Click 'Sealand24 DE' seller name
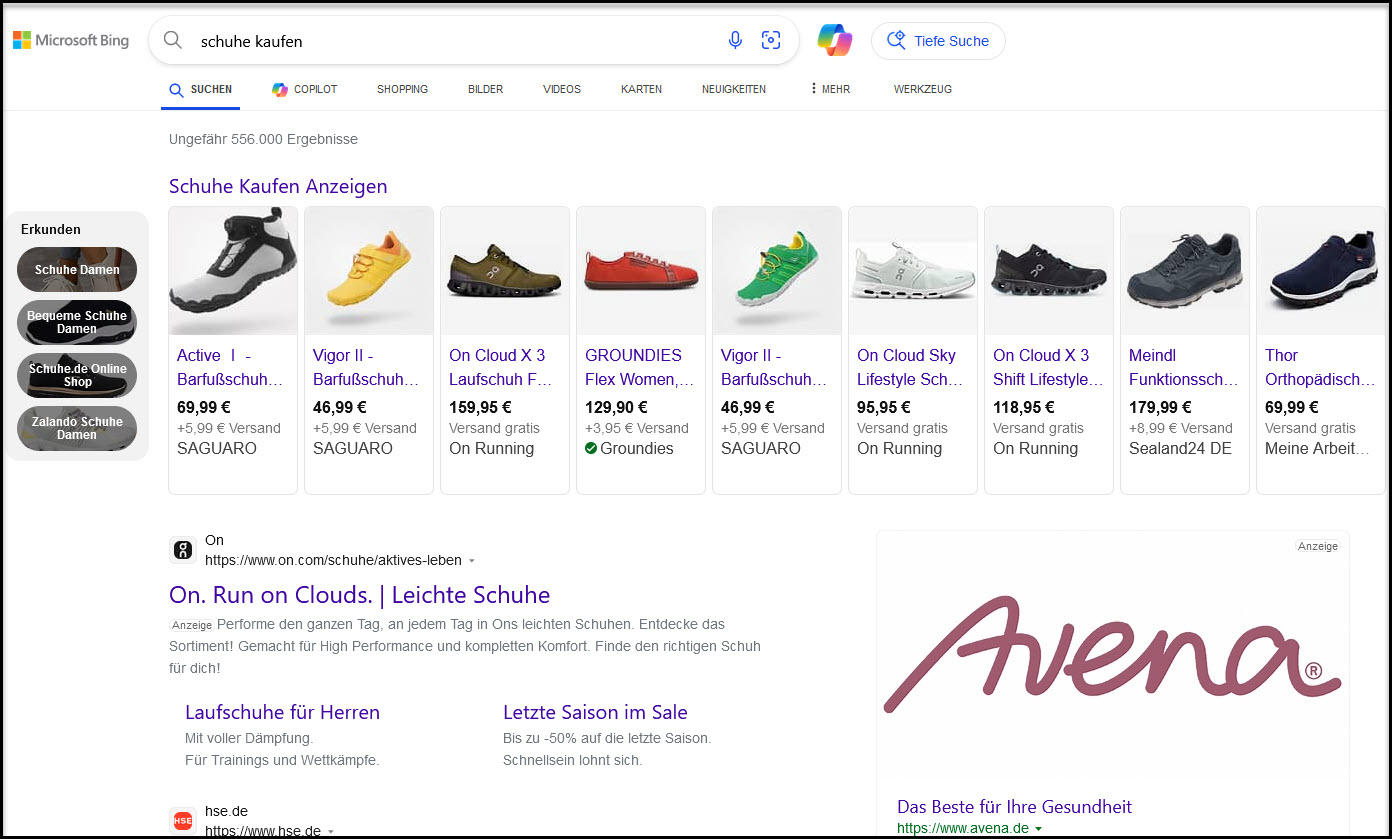This screenshot has width=1392, height=839. (x=1180, y=449)
